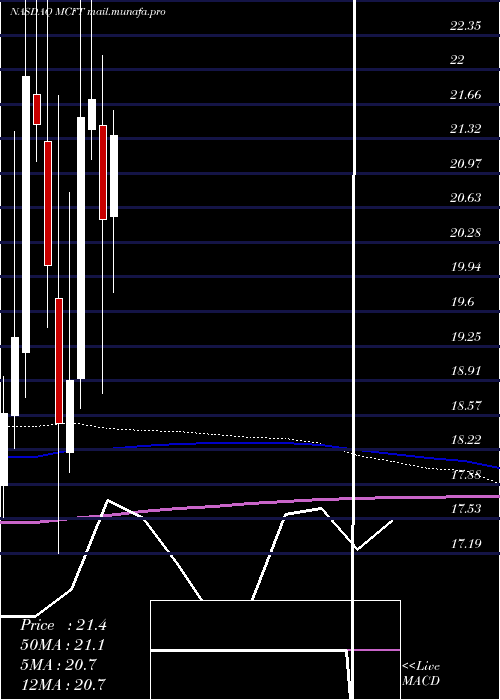The height and width of the screenshot is (700, 500).
Task: Click the 5MA : 20.7 readout
Action: pyautogui.click(x=58, y=665)
